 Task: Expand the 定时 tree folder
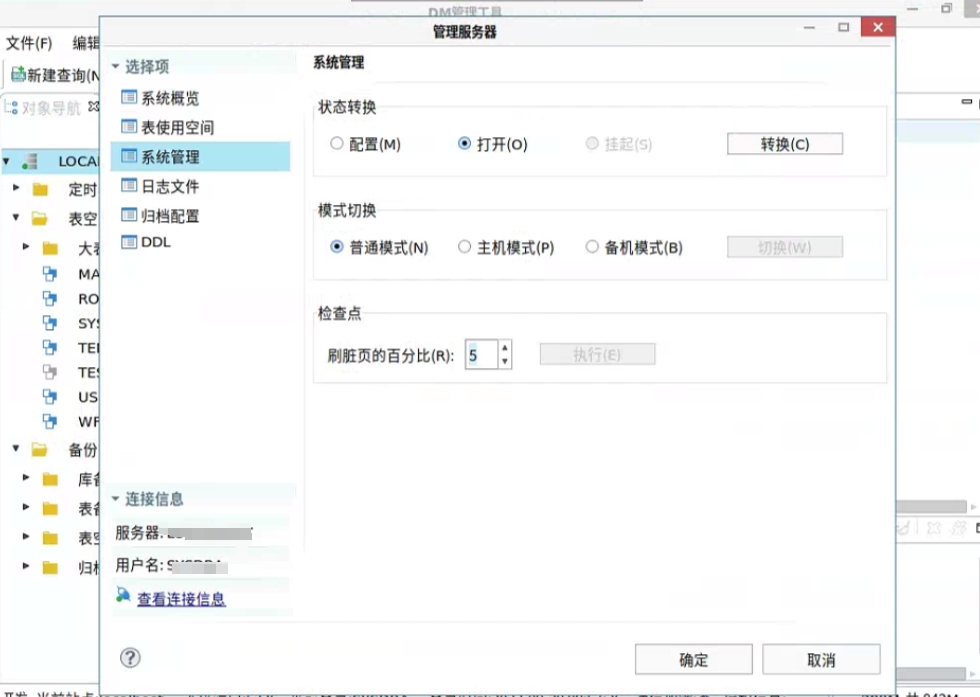[16, 189]
